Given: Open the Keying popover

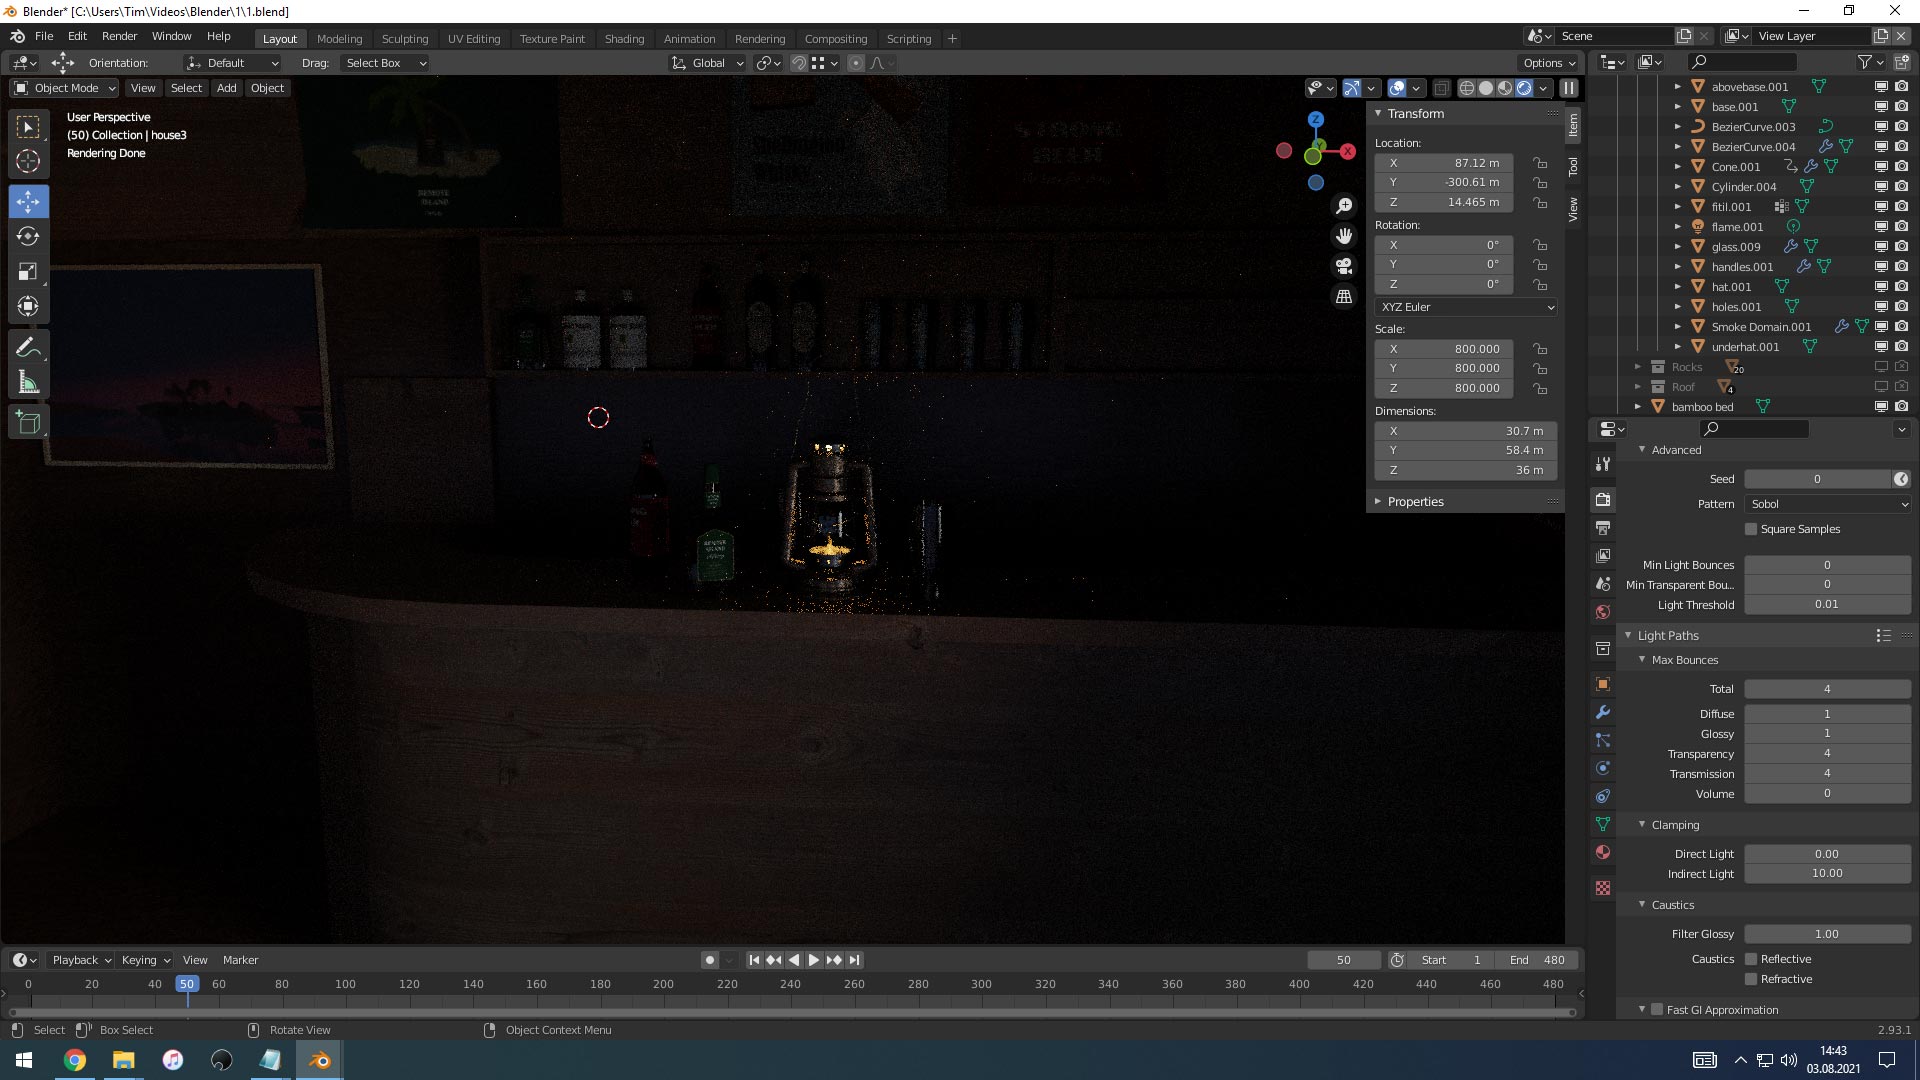Looking at the screenshot, I should pos(145,960).
